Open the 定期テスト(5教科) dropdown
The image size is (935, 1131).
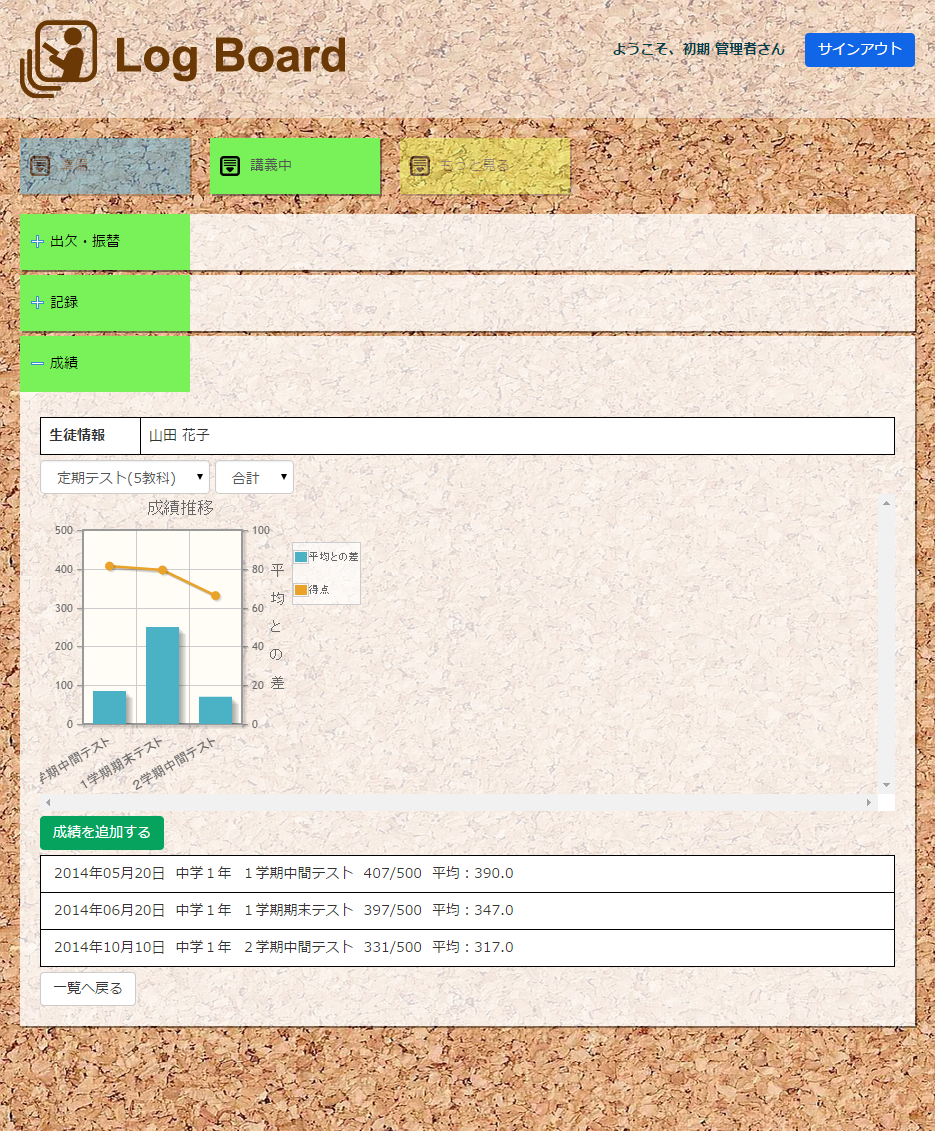pos(125,478)
